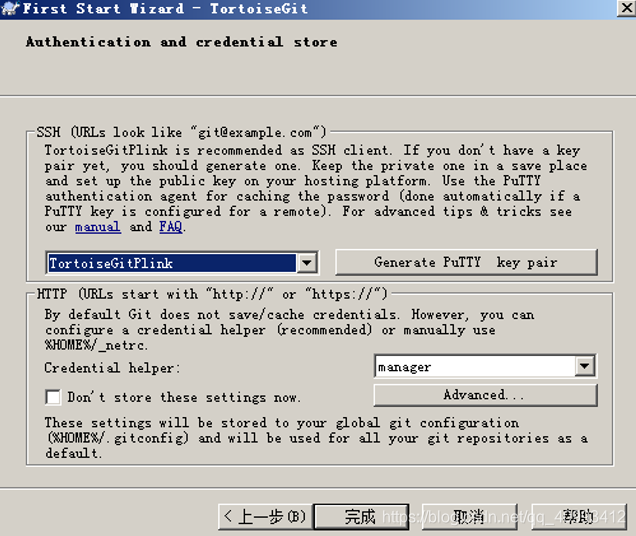Viewport: 636px width, 536px height.
Task: Enable Don't store these settings now
Action: 53,397
